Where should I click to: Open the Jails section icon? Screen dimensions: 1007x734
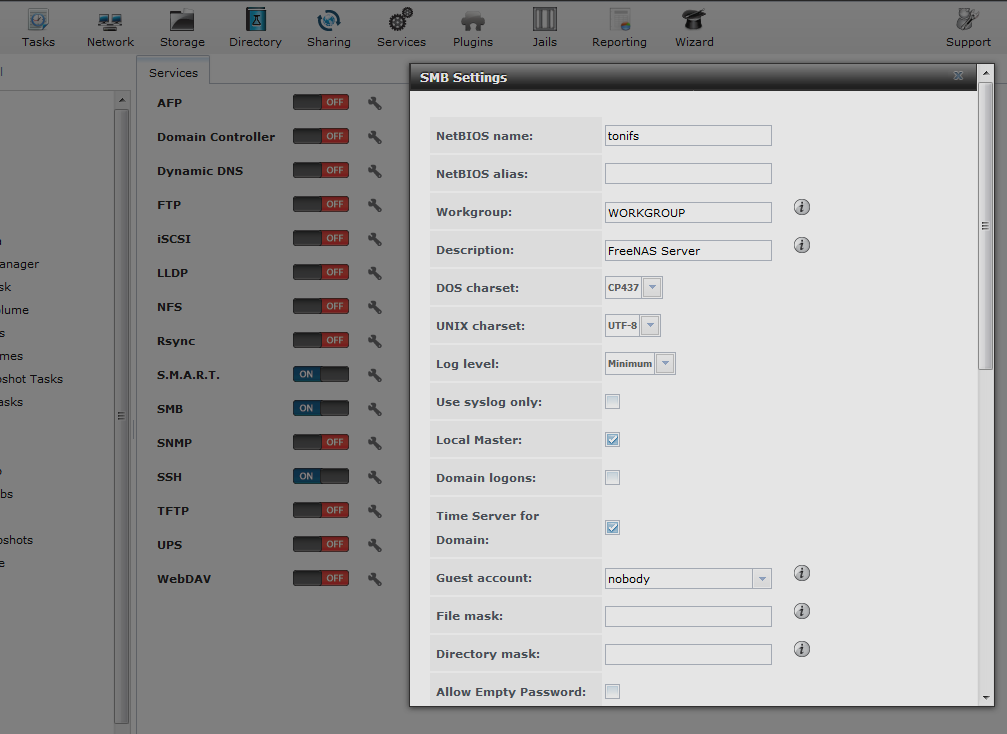point(545,26)
